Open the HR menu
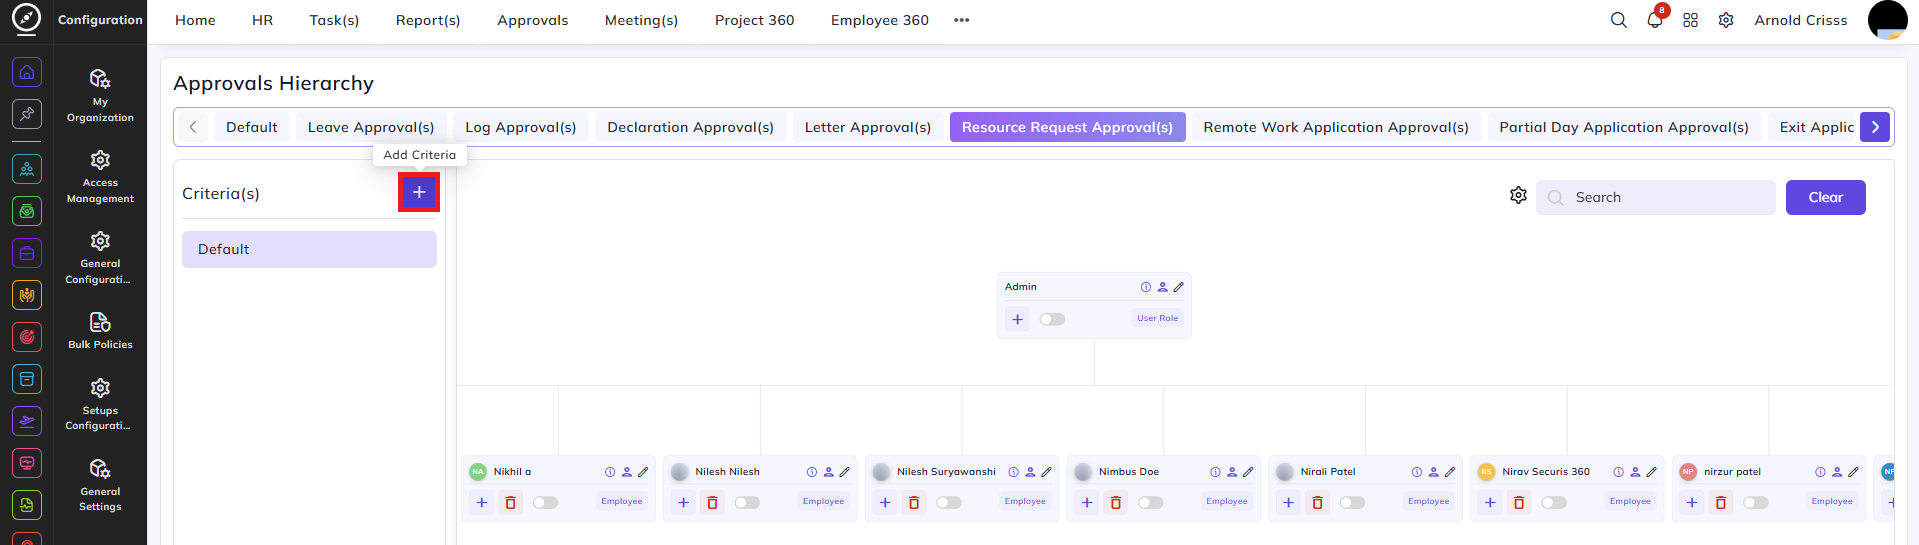The image size is (1919, 545). coord(262,20)
